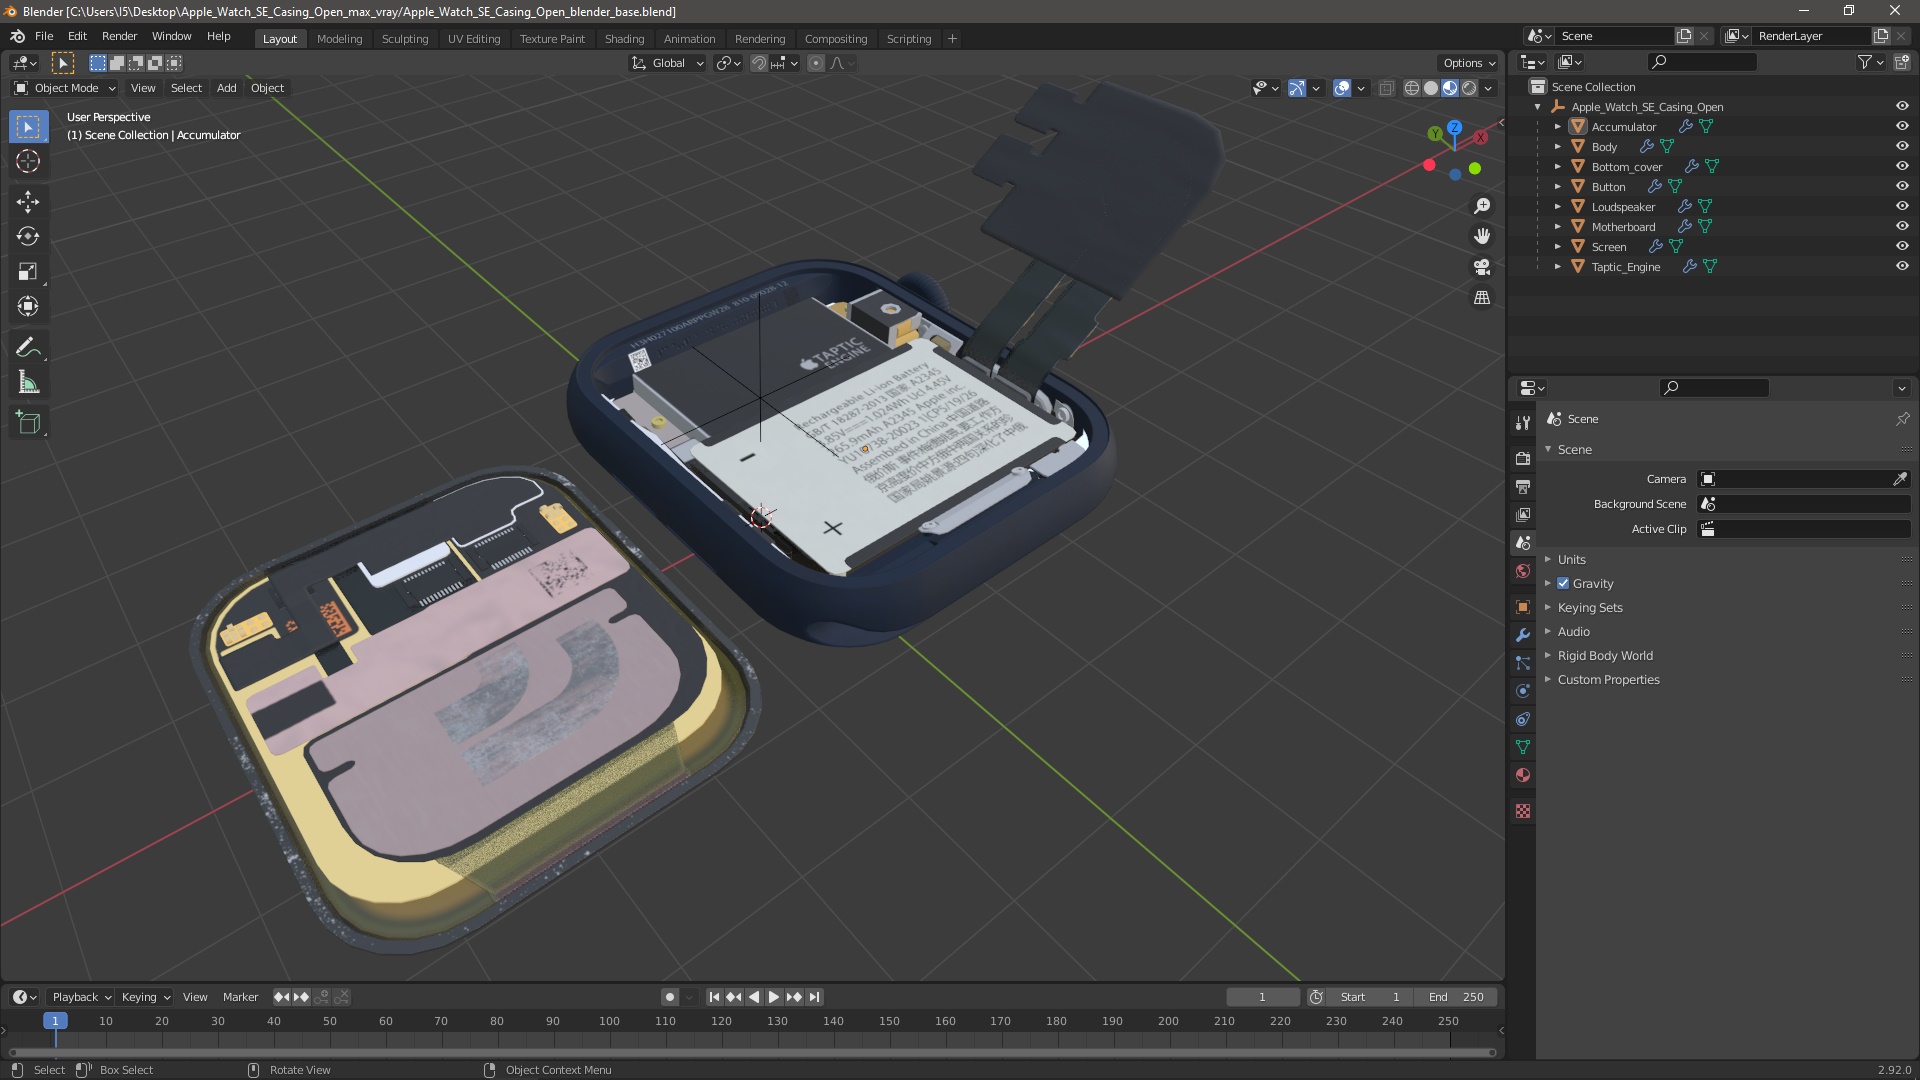
Task: Select the Measure tool
Action: point(28,383)
